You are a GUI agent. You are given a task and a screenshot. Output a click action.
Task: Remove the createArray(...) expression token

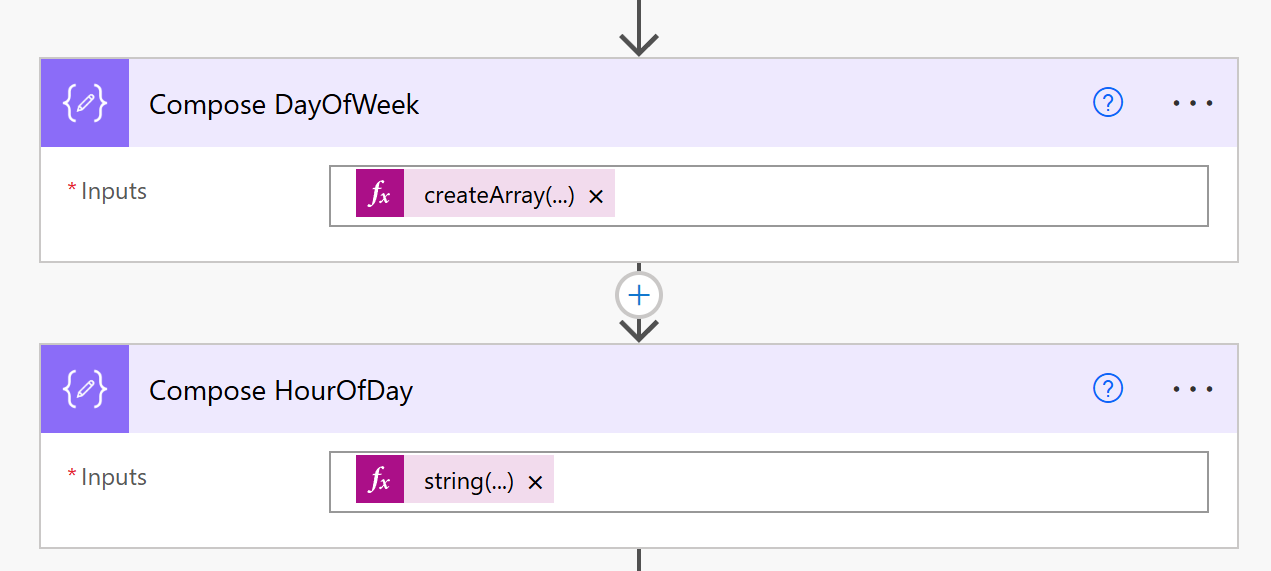click(596, 197)
